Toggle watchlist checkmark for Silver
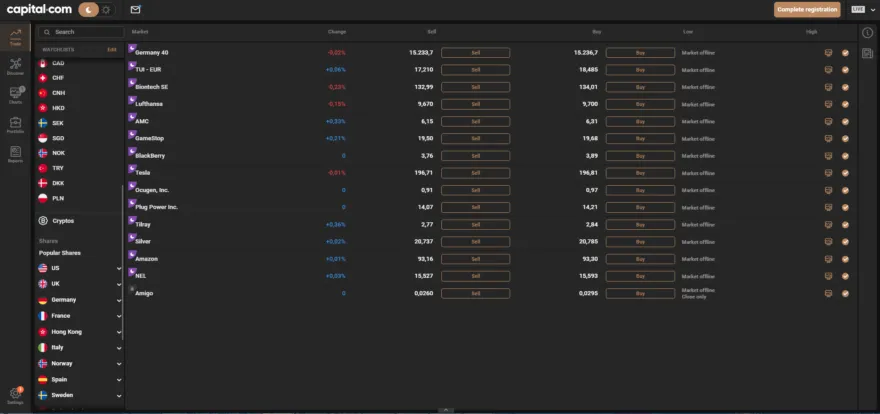Screen dimensions: 880x414 (845, 241)
